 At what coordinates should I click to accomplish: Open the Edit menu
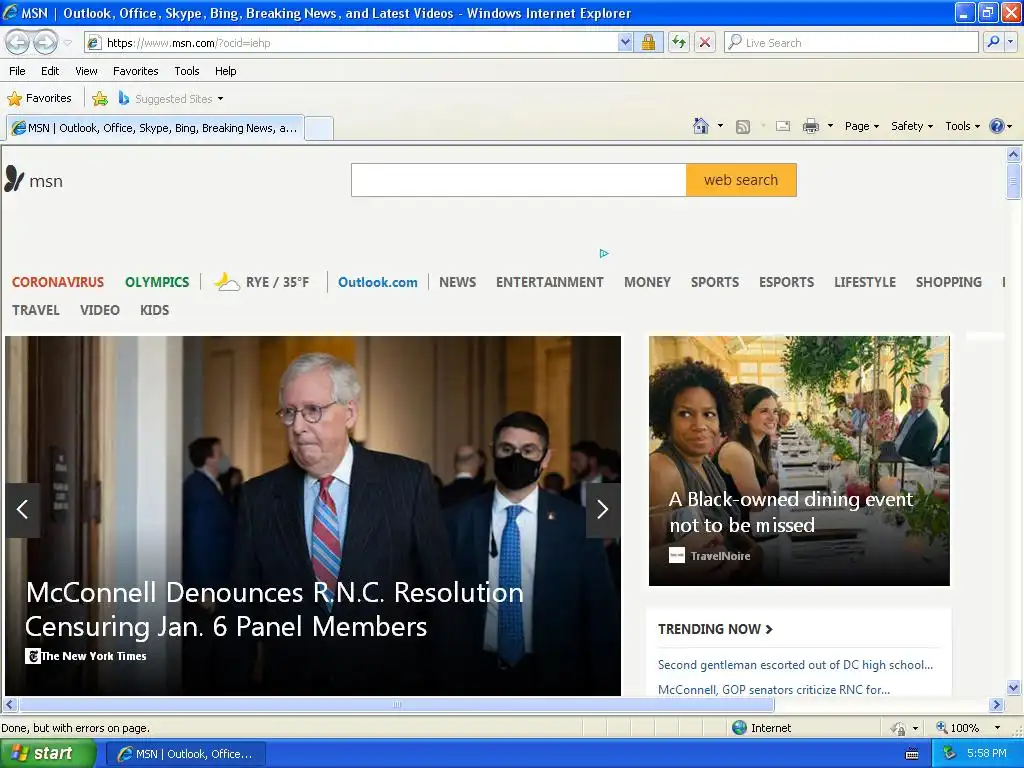pos(50,71)
